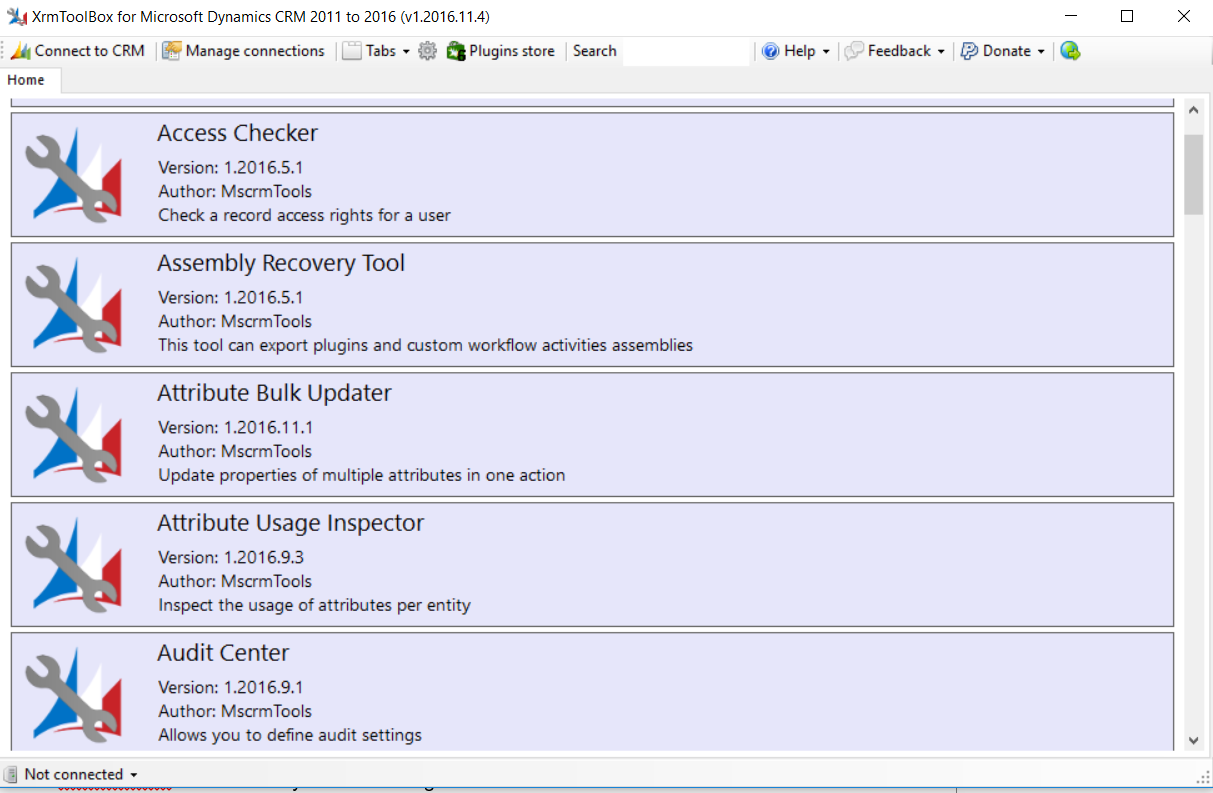Open the Help menu label
Viewport: 1213px width, 793px height.
click(x=800, y=51)
